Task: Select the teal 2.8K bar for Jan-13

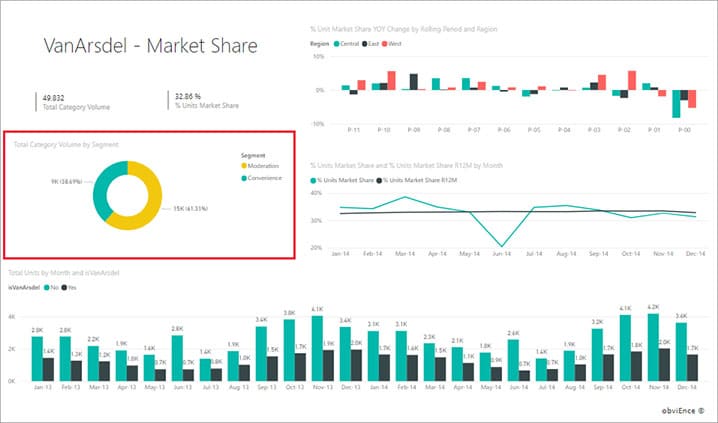Action: point(37,359)
